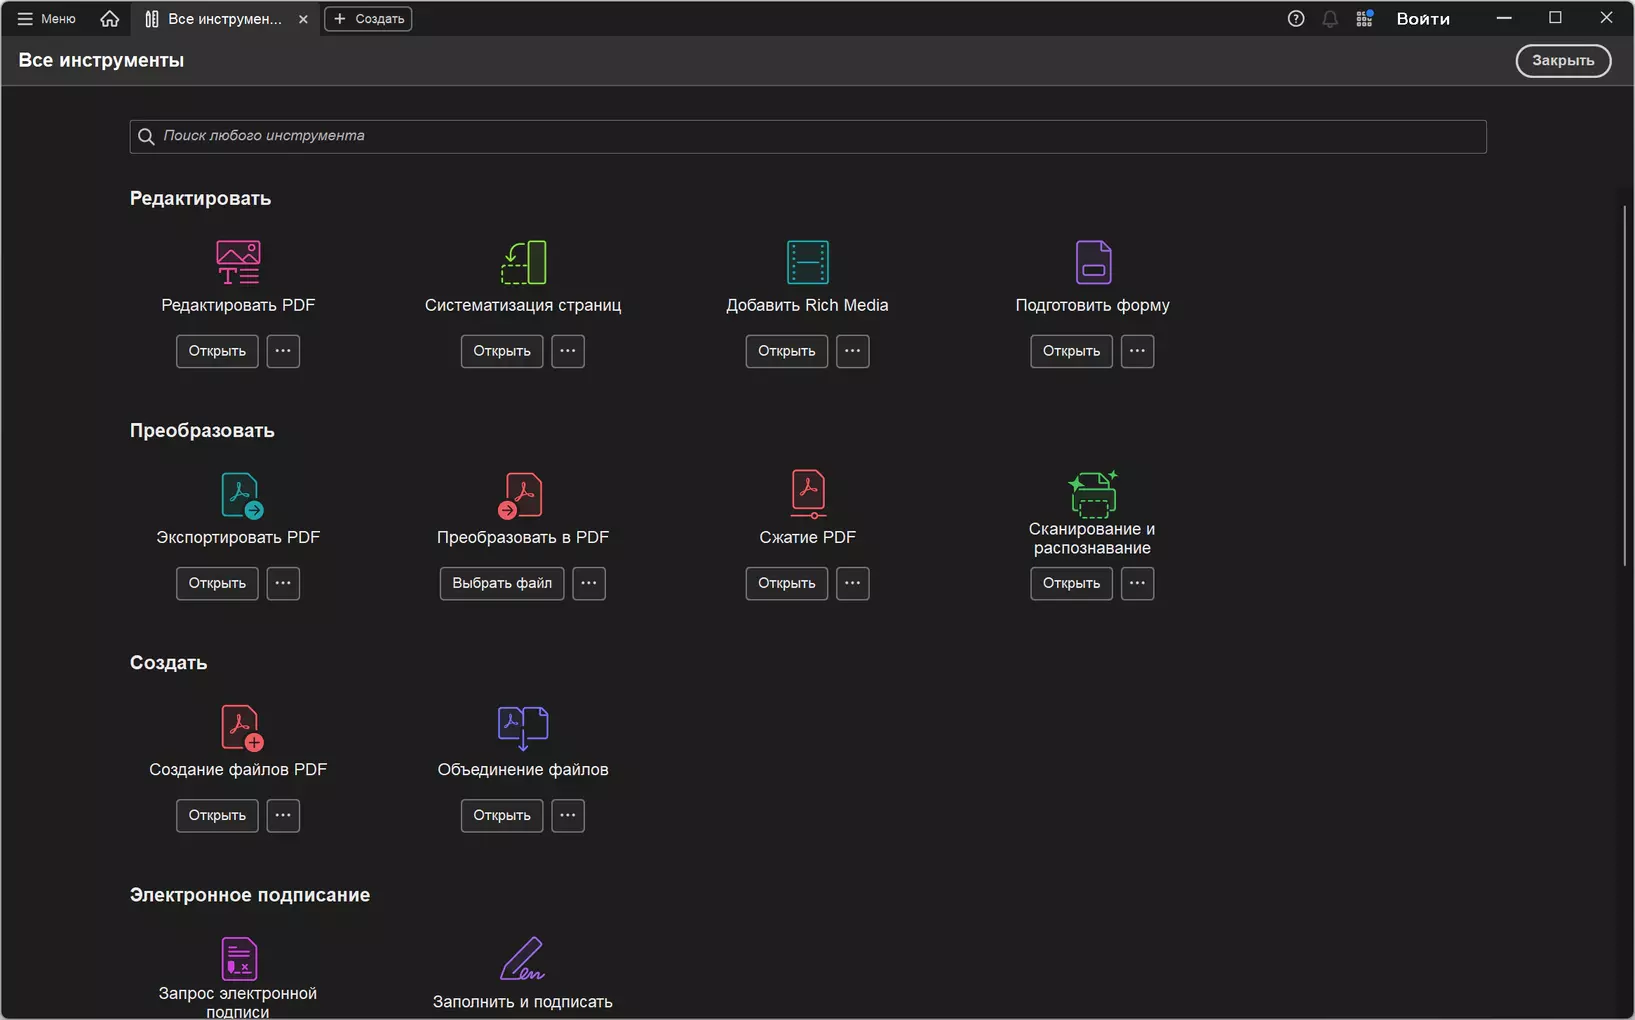Click the Подготовить форму label

coord(1092,305)
